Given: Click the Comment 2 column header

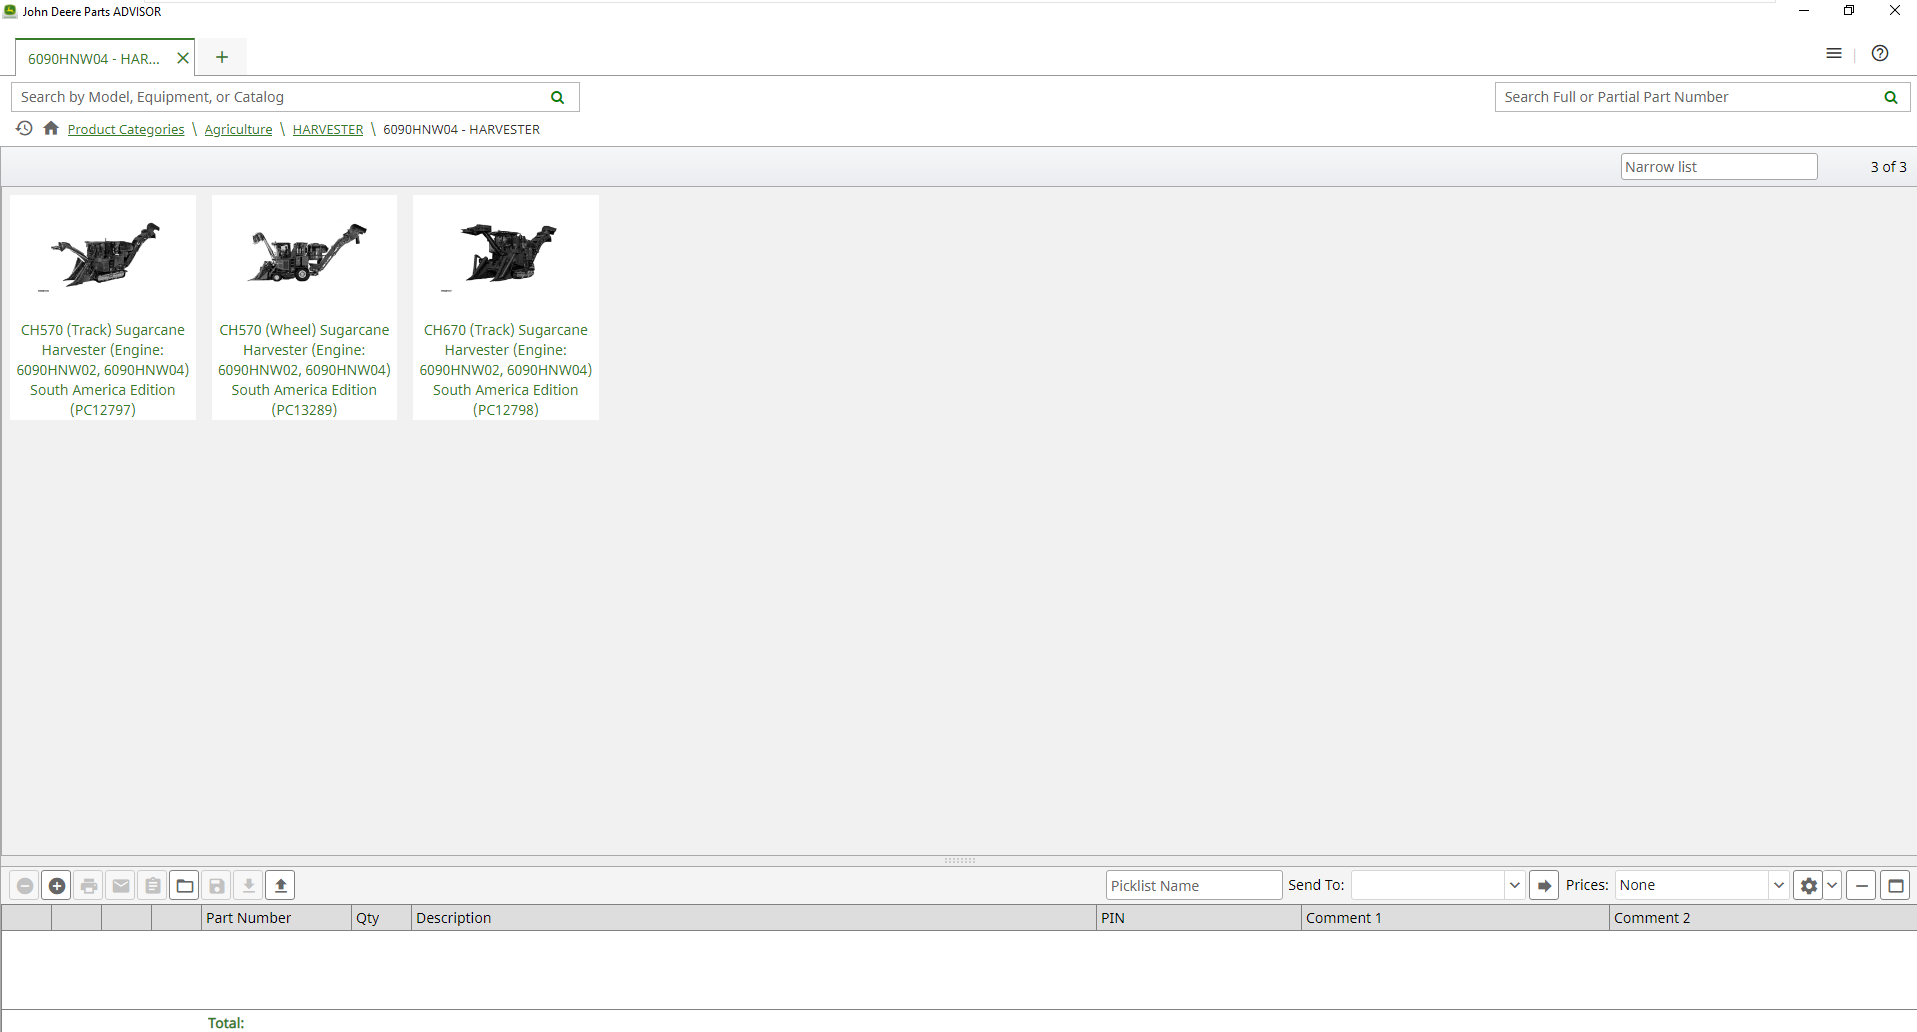Looking at the screenshot, I should click(x=1763, y=918).
